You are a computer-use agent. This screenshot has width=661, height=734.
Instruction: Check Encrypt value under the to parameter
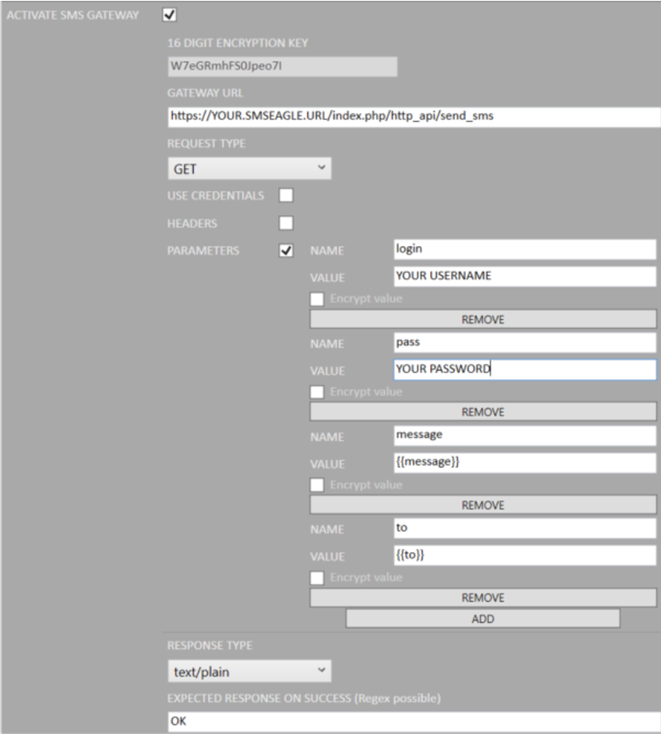pos(317,578)
